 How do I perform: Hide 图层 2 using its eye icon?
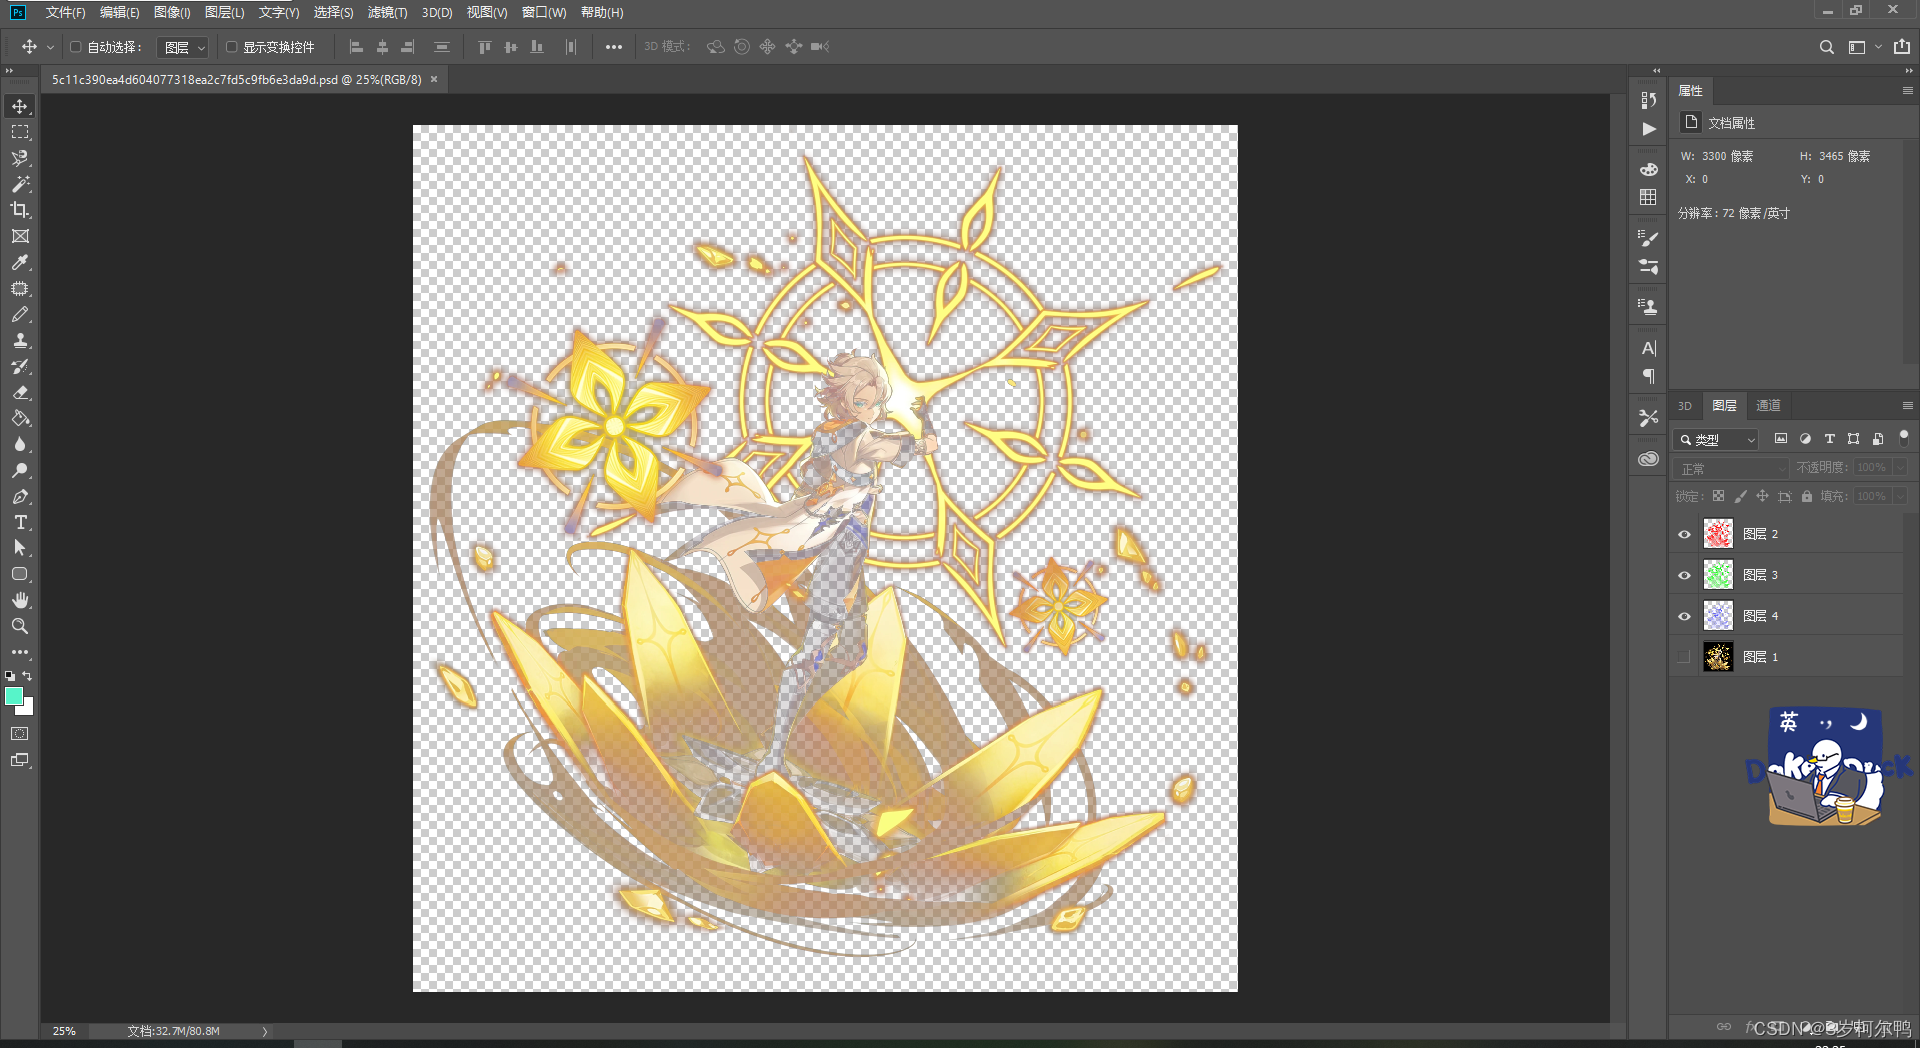click(1684, 534)
